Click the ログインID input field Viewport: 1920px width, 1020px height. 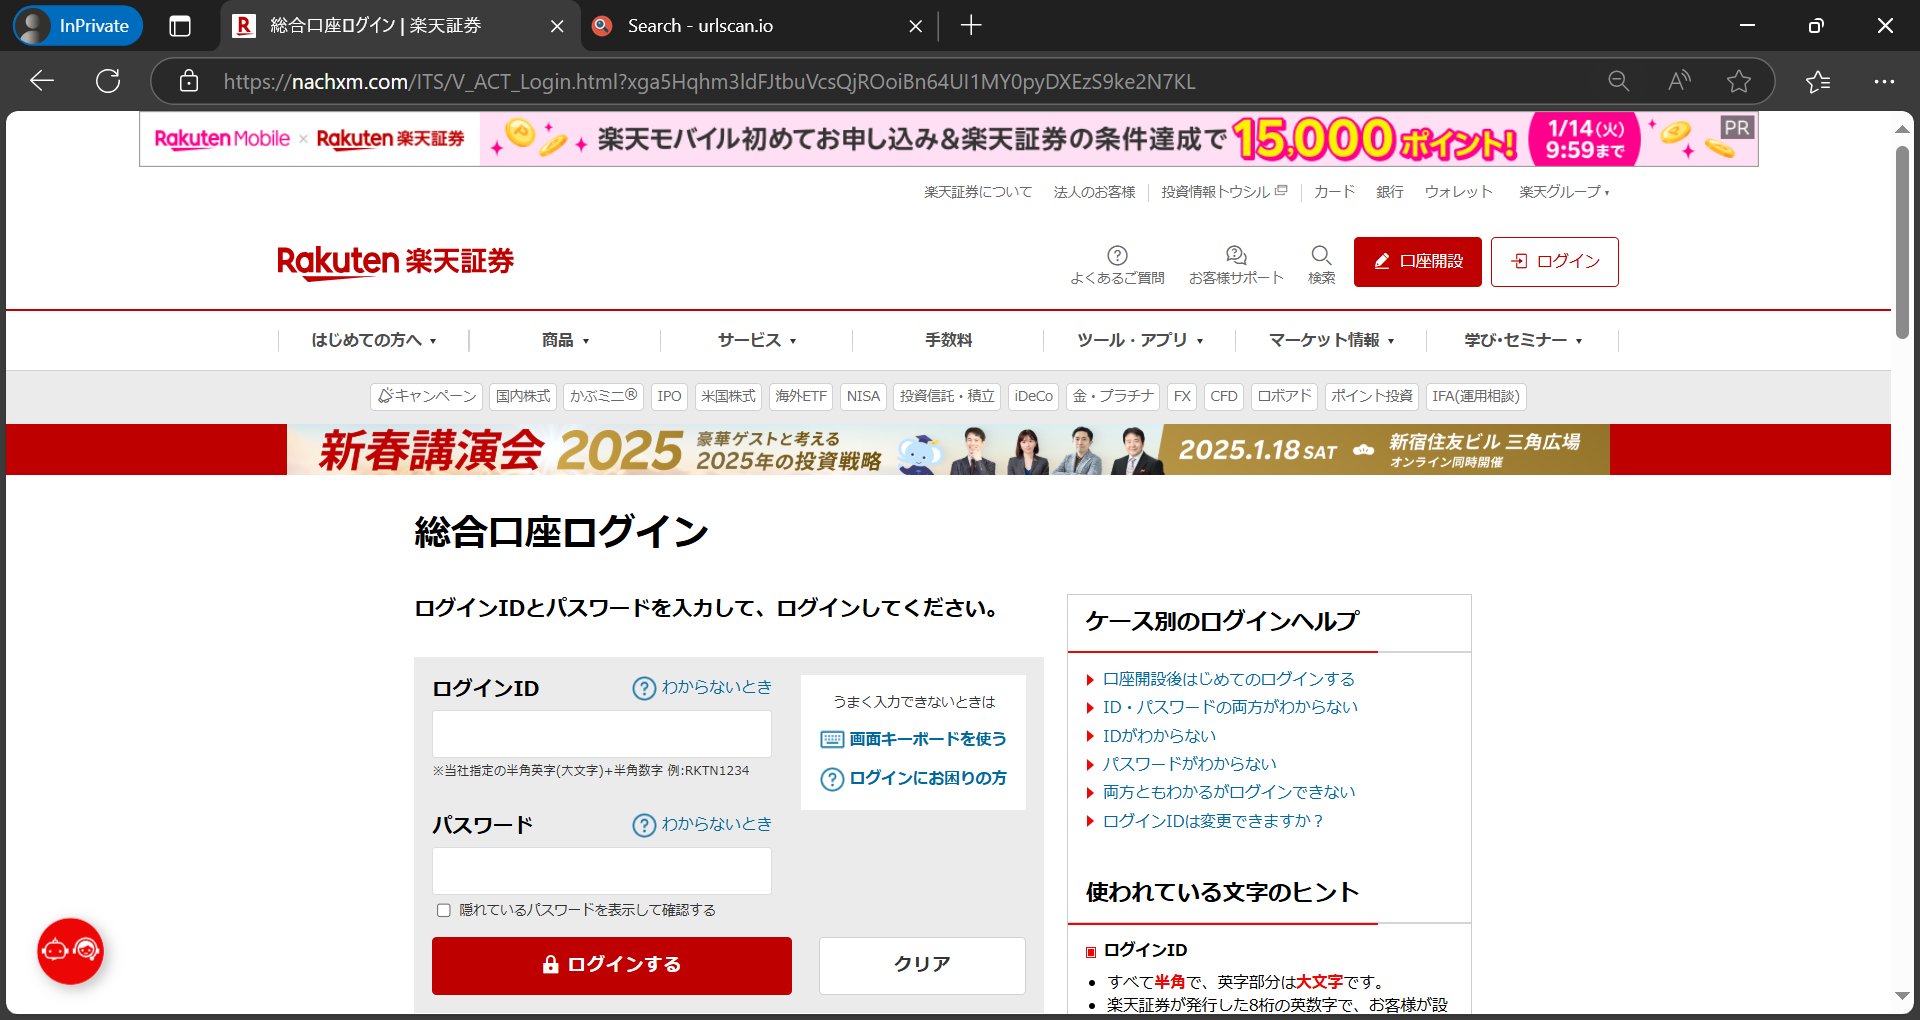click(x=602, y=734)
